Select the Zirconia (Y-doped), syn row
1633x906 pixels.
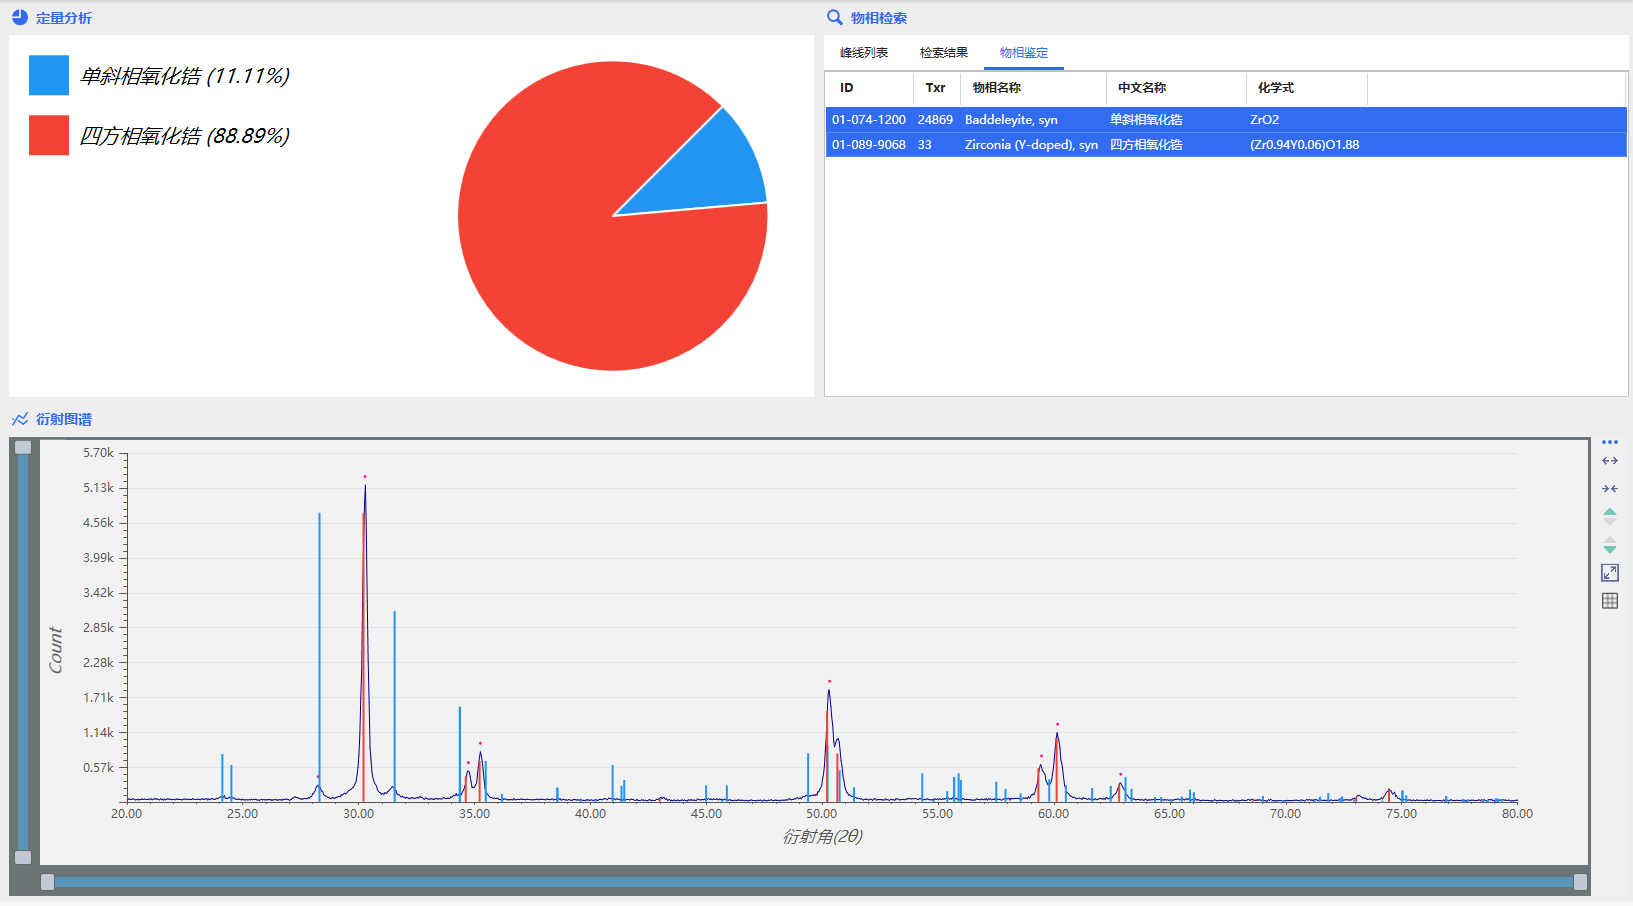click(x=1030, y=145)
